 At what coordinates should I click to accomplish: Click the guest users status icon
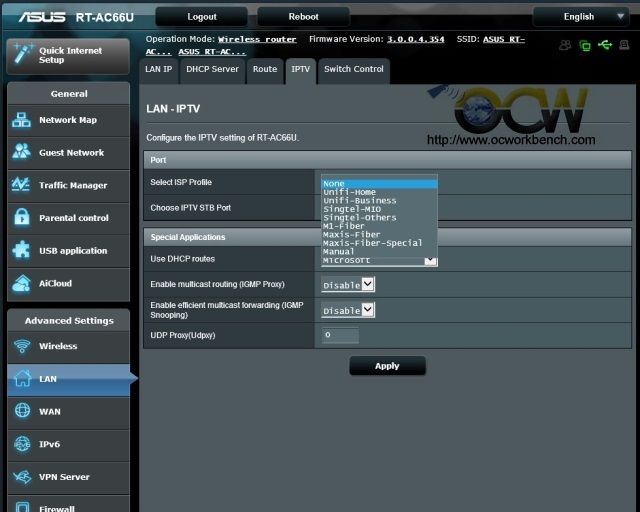click(x=565, y=45)
